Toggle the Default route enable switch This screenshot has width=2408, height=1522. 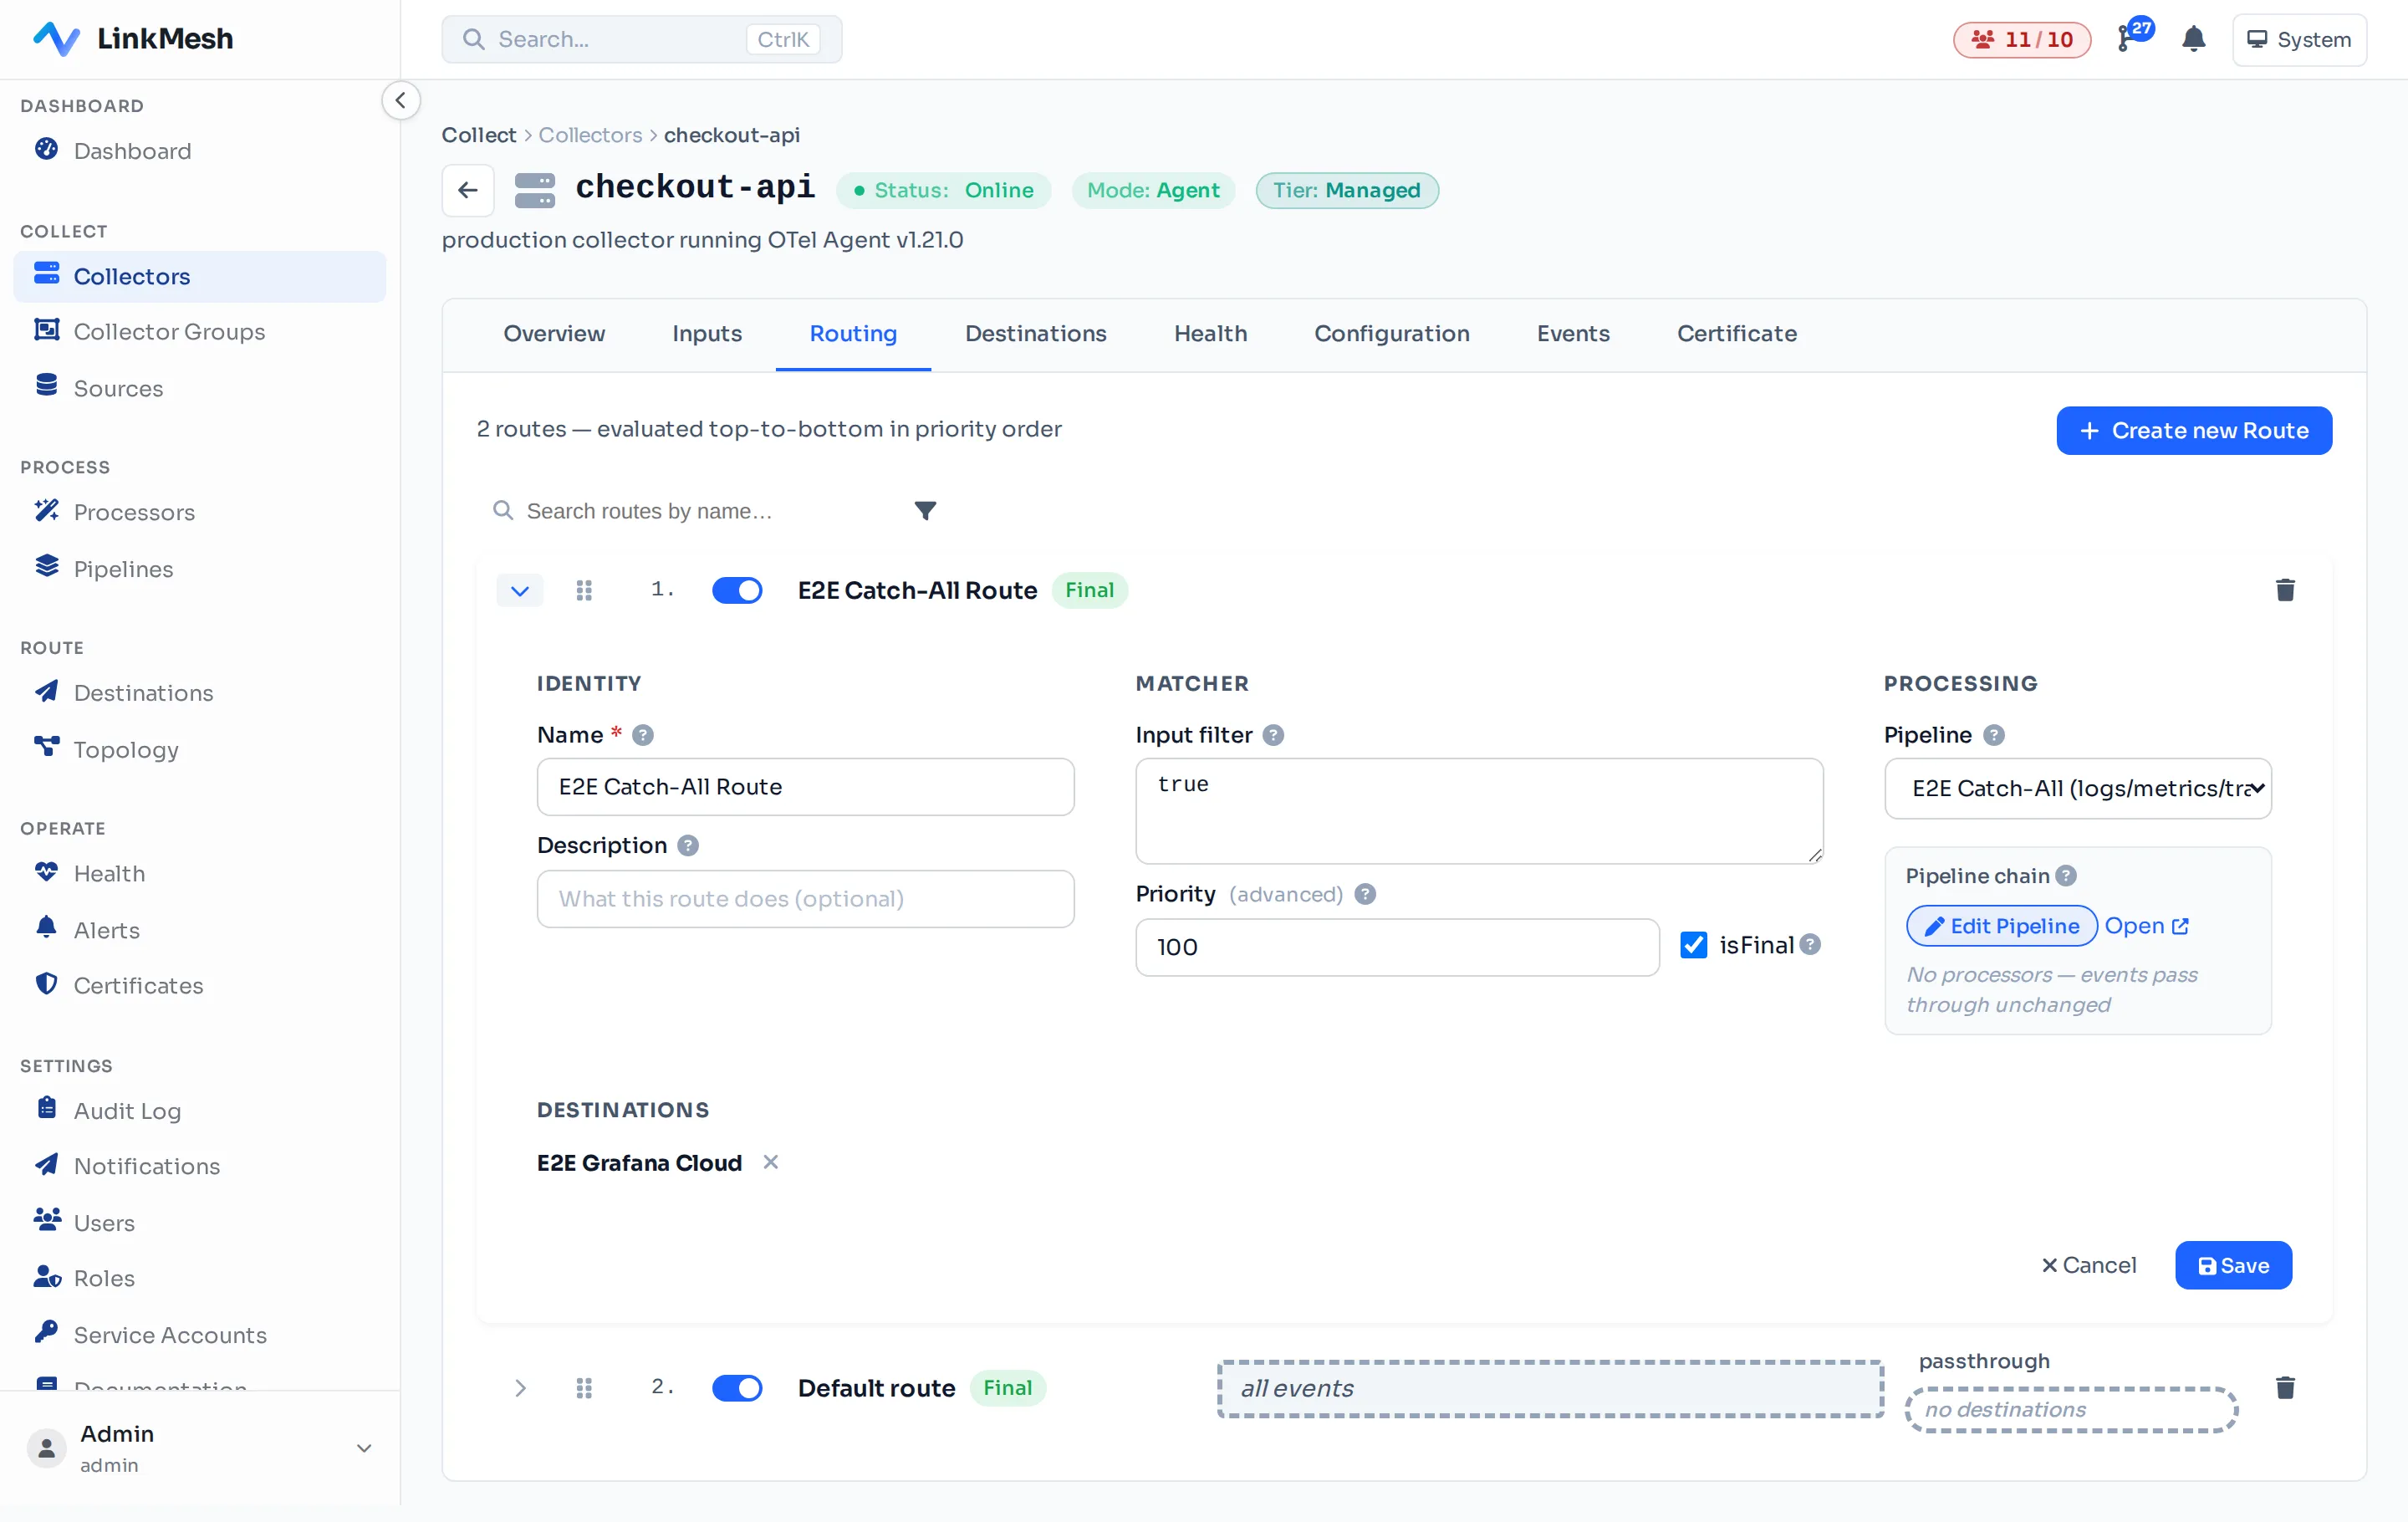point(736,1387)
